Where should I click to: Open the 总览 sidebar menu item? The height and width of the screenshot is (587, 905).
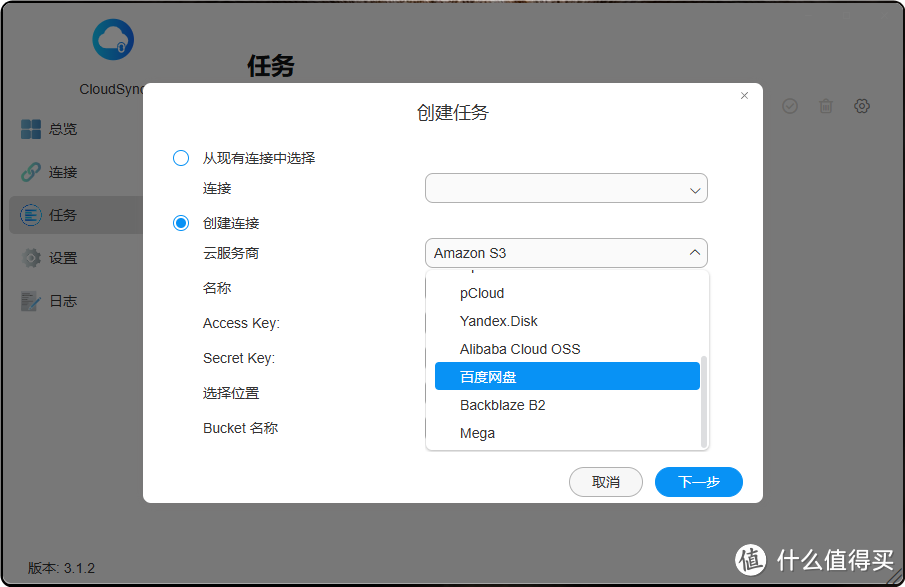pos(76,129)
